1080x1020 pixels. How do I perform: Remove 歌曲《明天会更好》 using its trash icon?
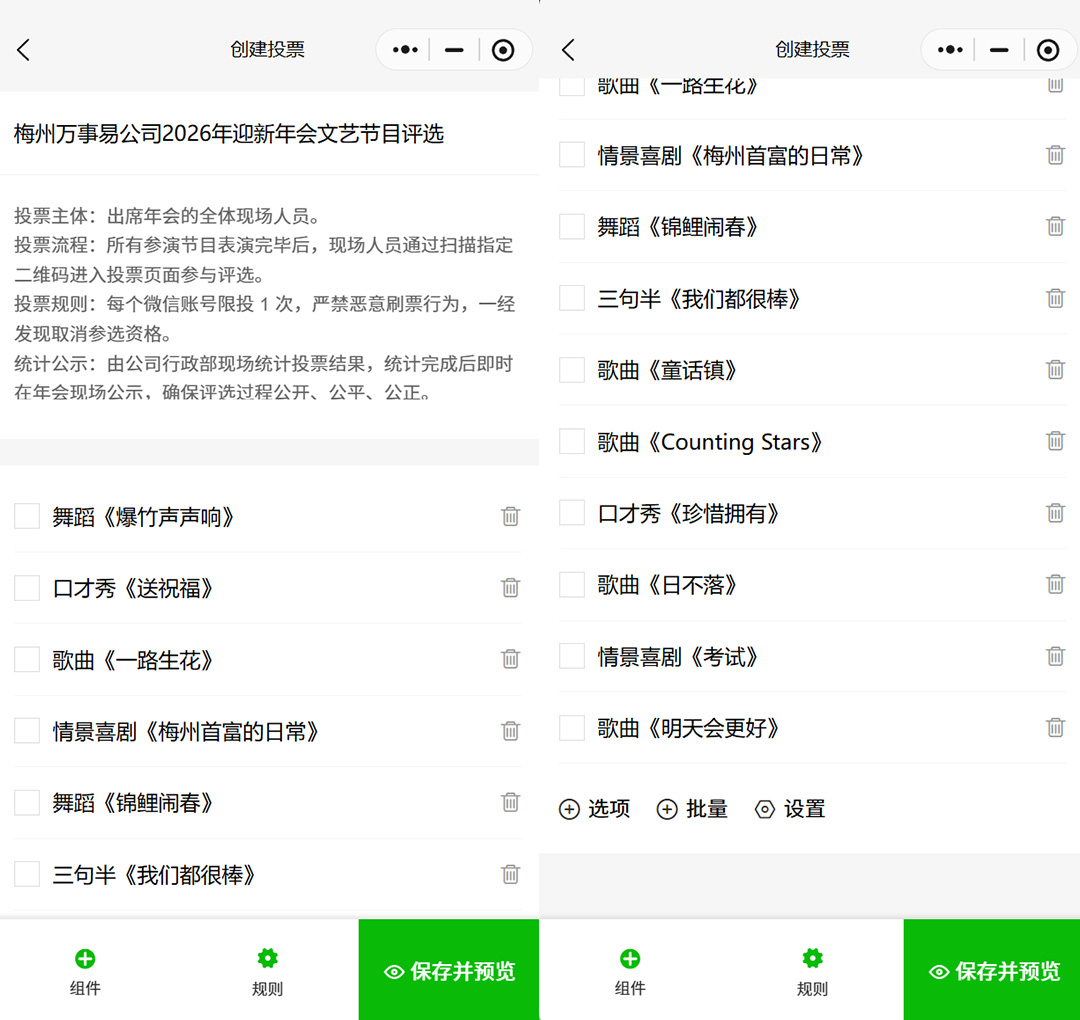(x=1055, y=727)
